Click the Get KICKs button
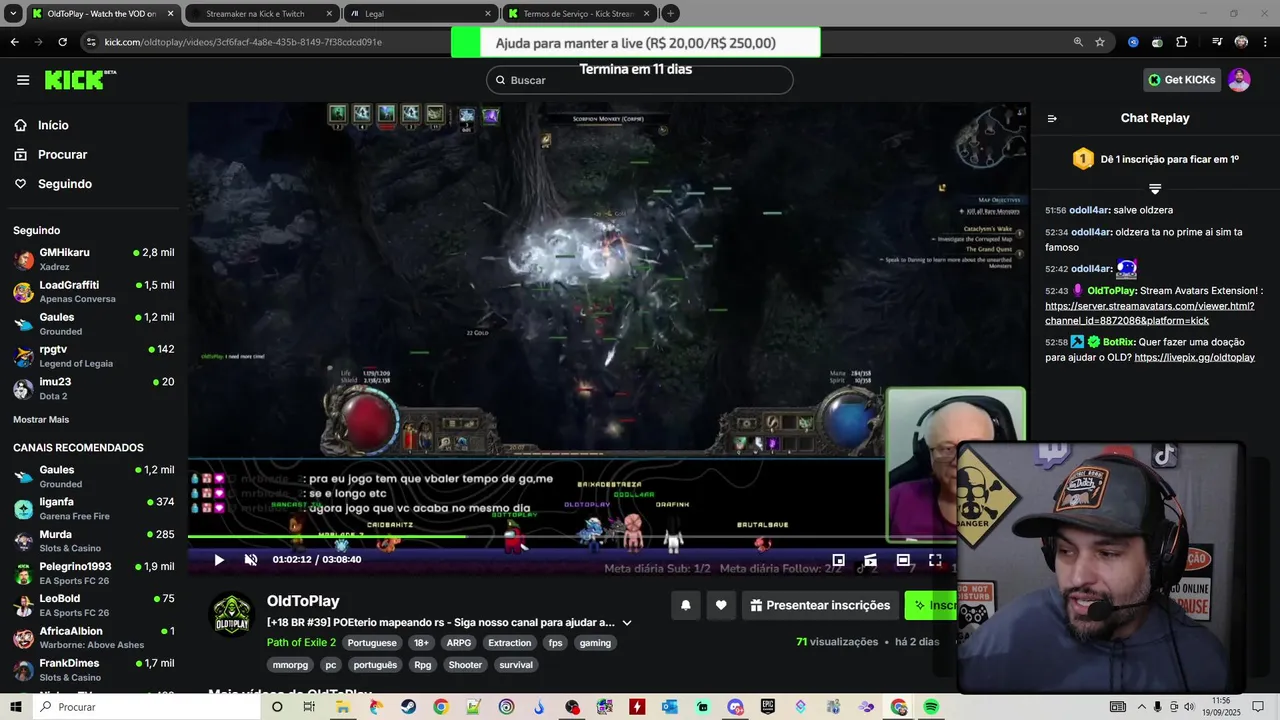The height and width of the screenshot is (720, 1280). click(1182, 80)
